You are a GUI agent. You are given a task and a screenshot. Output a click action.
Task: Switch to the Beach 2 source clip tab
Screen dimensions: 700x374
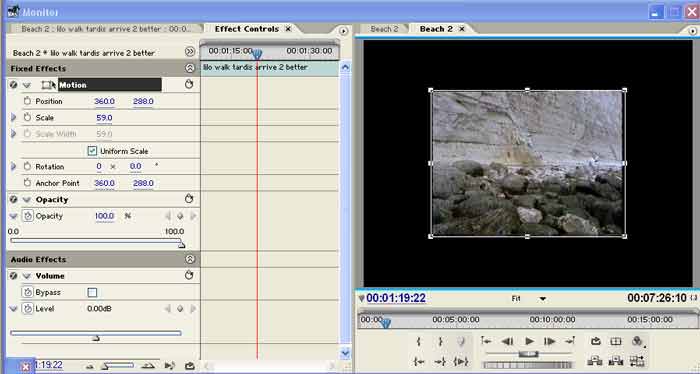tap(105, 29)
